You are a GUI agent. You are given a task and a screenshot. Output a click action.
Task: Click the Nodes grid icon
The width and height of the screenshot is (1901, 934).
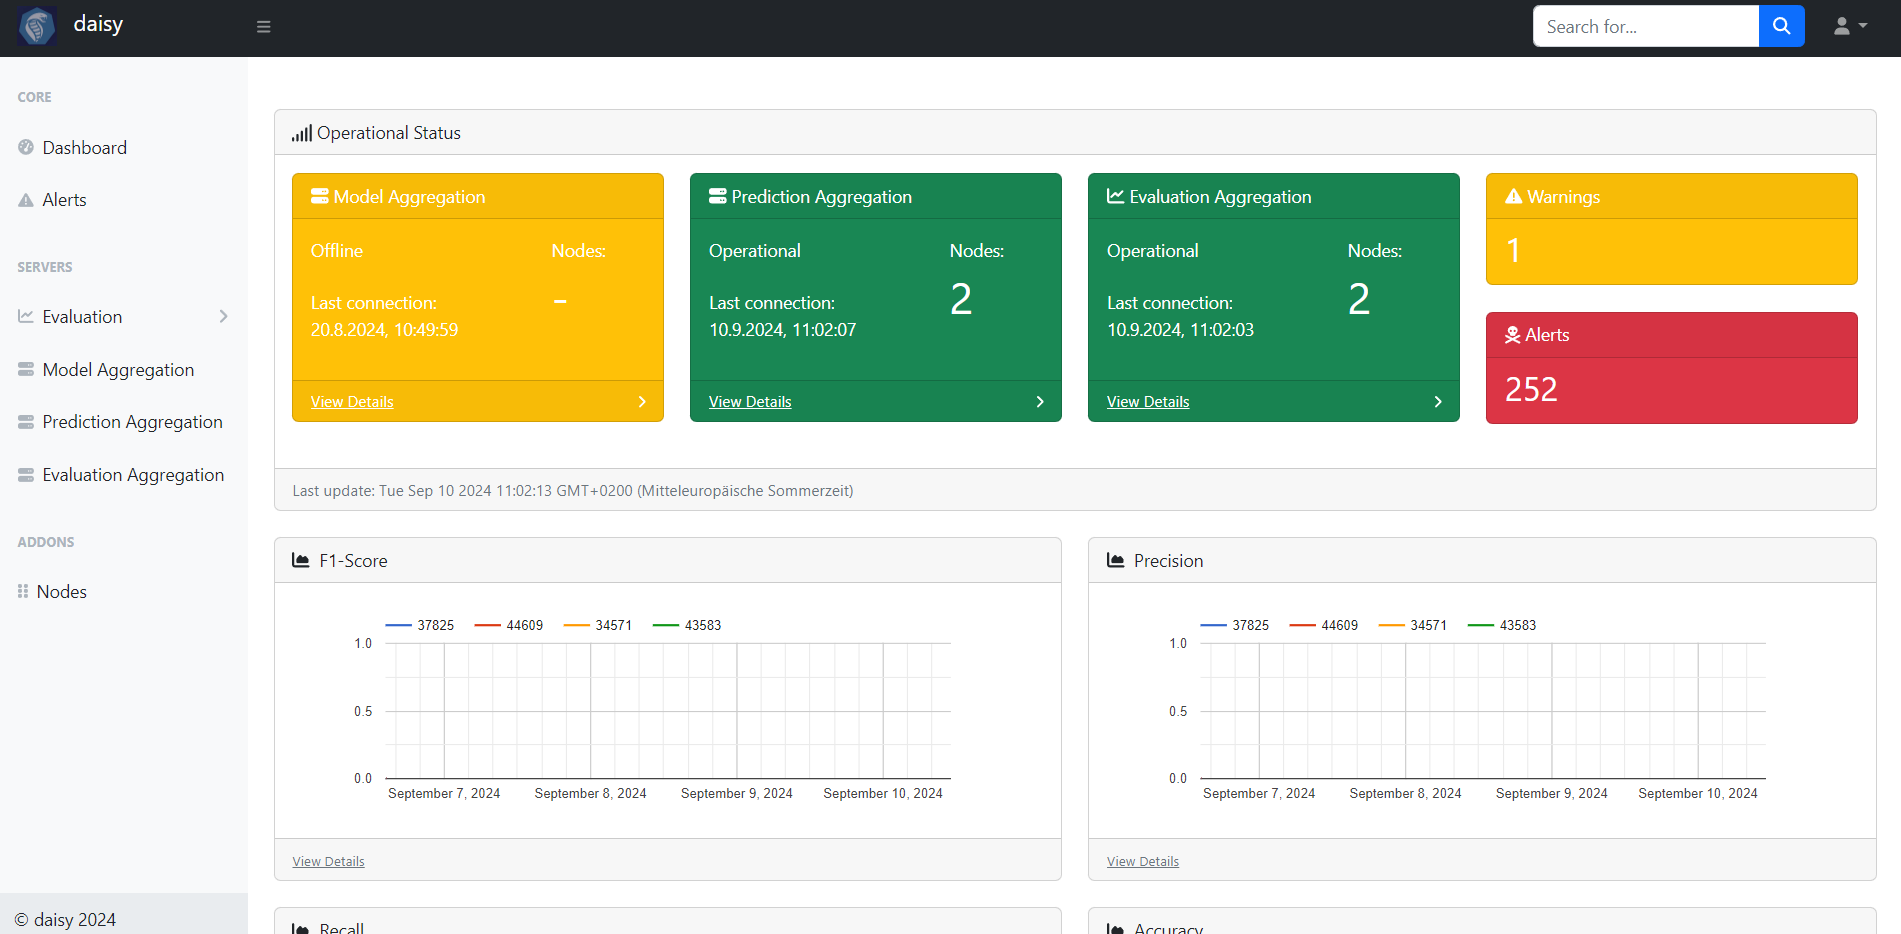tap(23, 592)
